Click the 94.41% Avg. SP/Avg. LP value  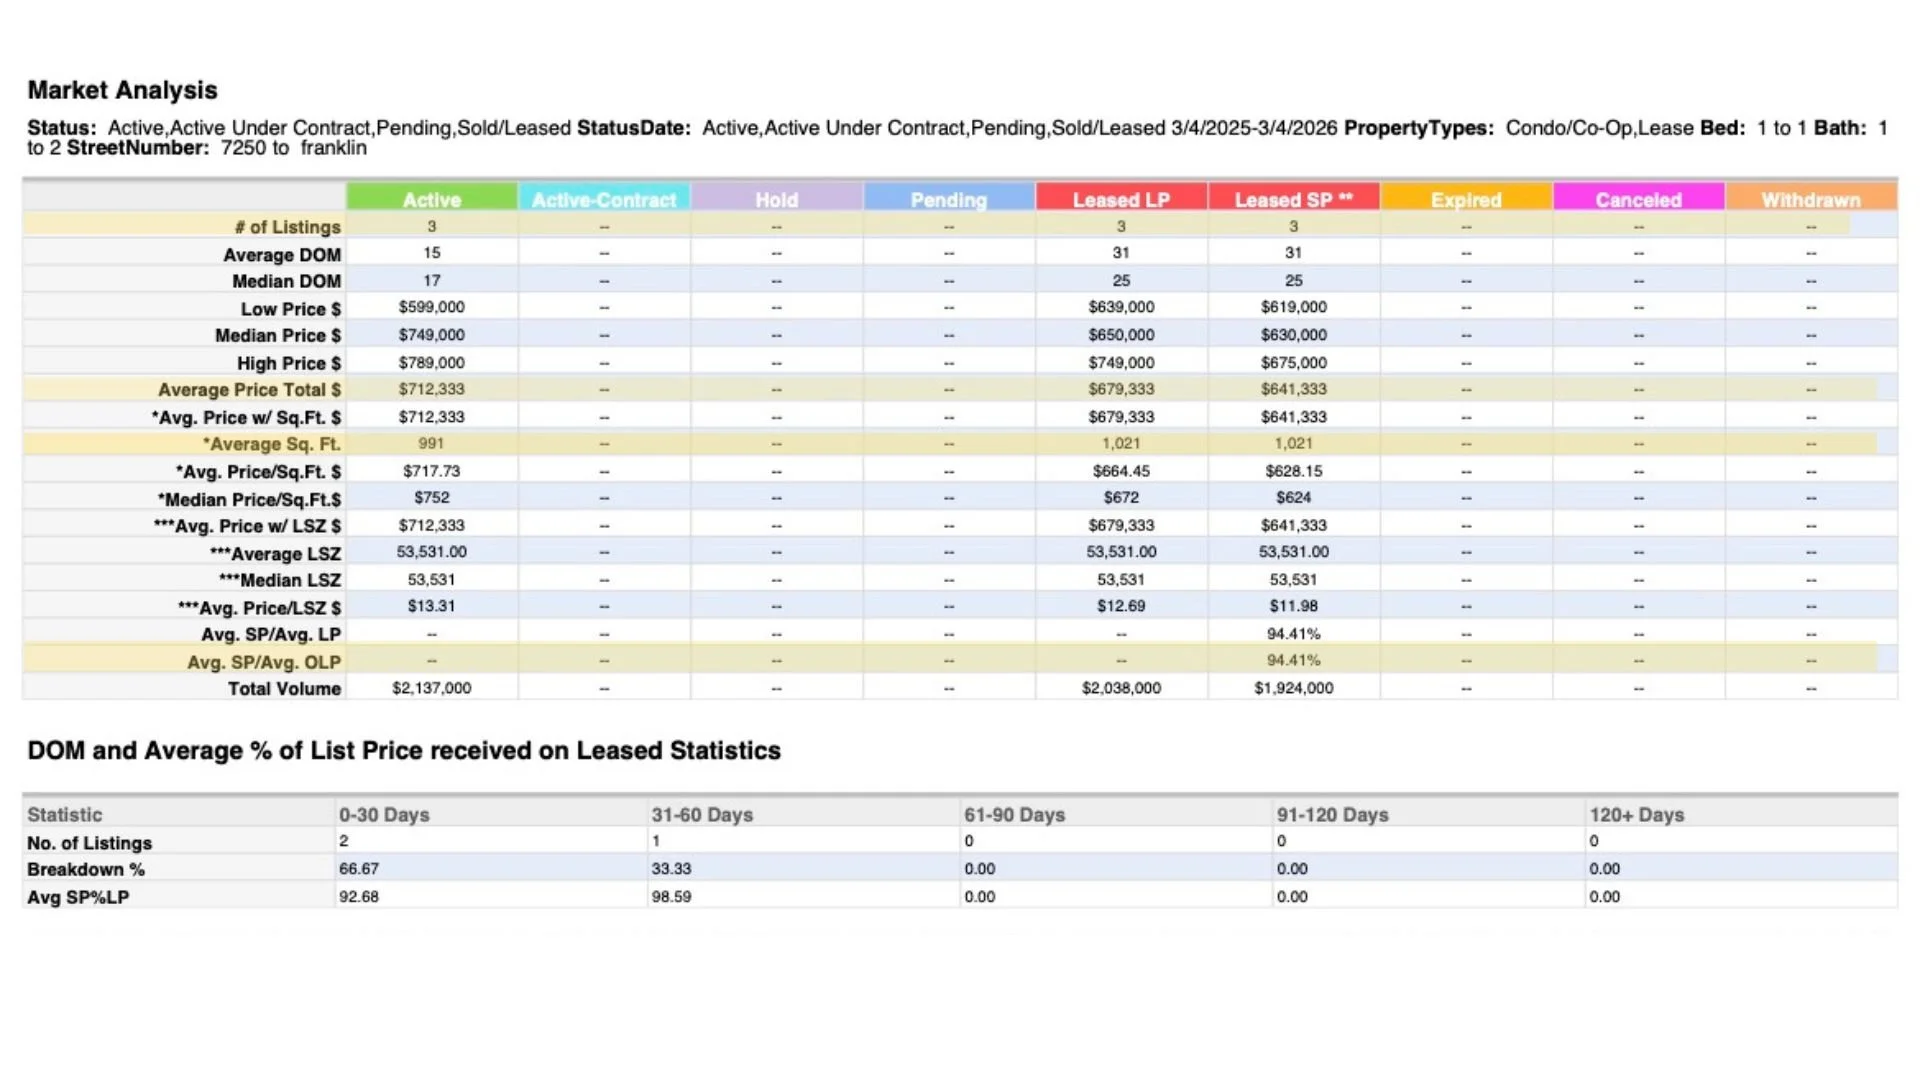[x=1293, y=634]
